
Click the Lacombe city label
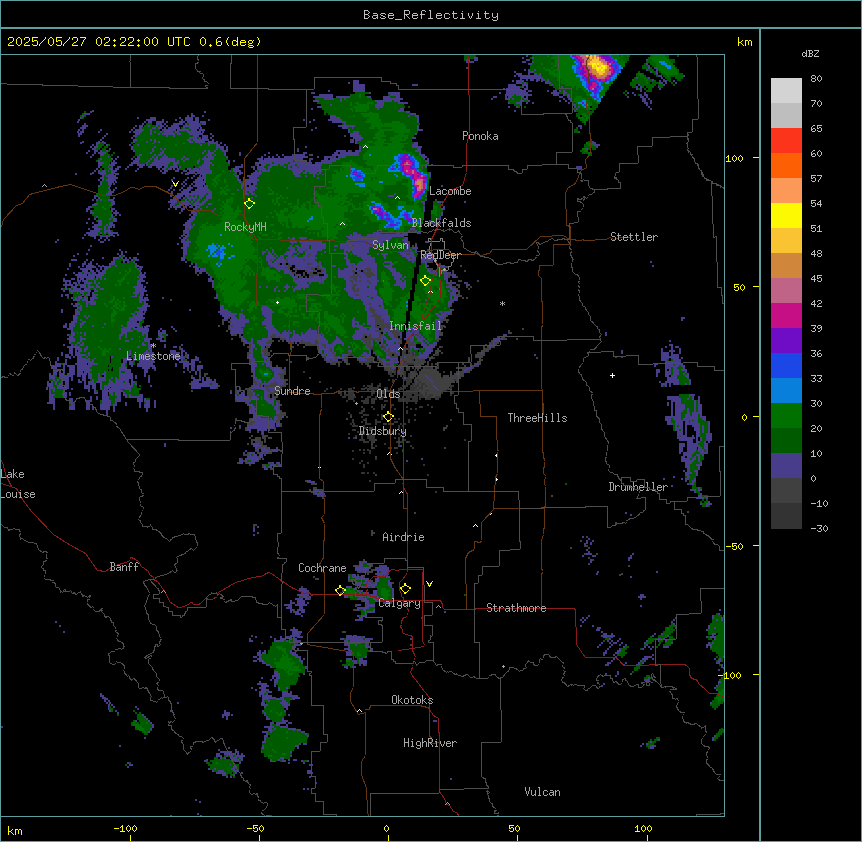coord(450,191)
